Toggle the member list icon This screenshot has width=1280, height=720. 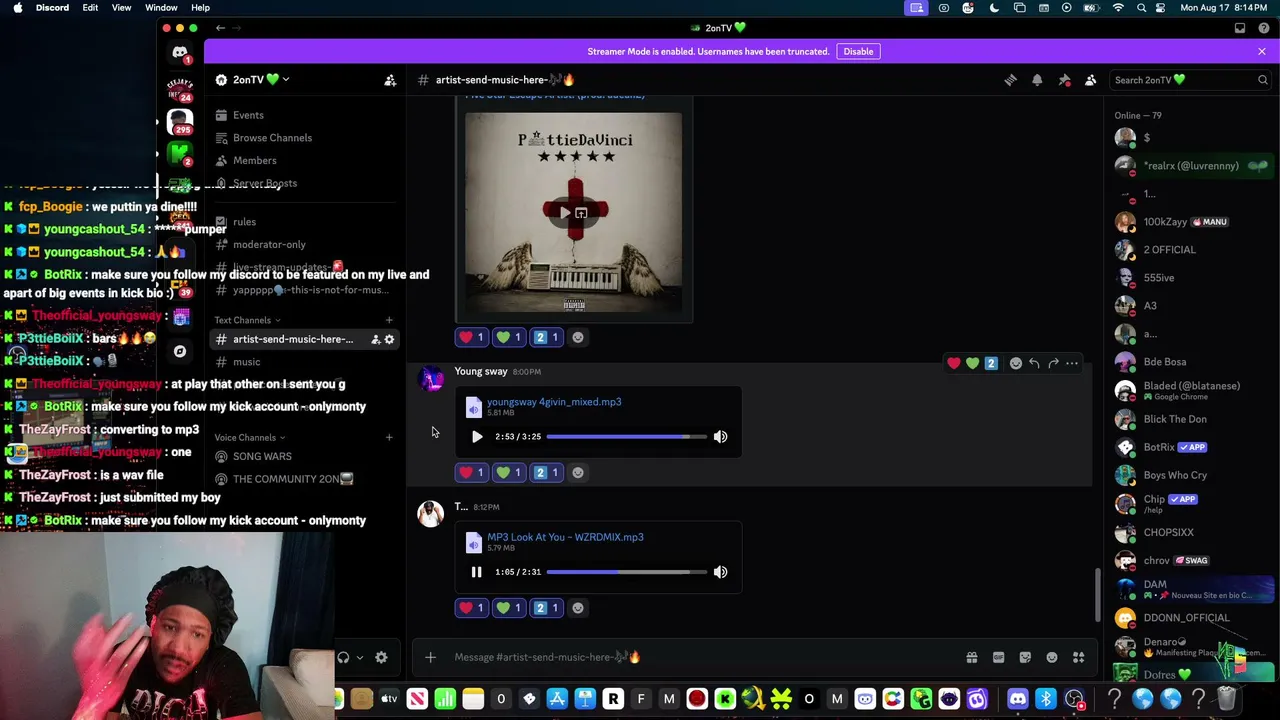click(x=1091, y=80)
